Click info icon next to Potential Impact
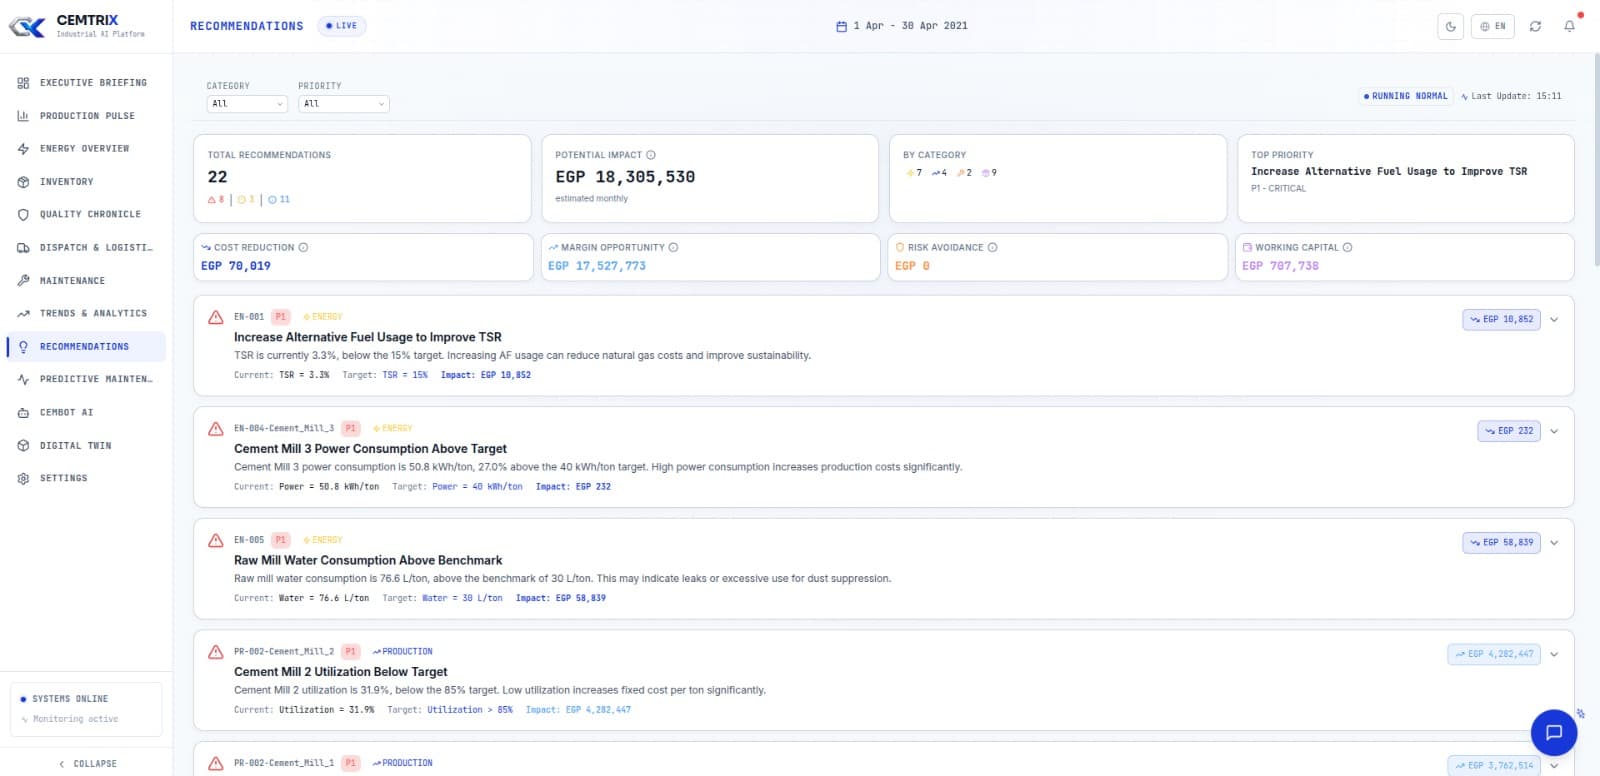Screen dimensions: 1600x776 (x=651, y=155)
